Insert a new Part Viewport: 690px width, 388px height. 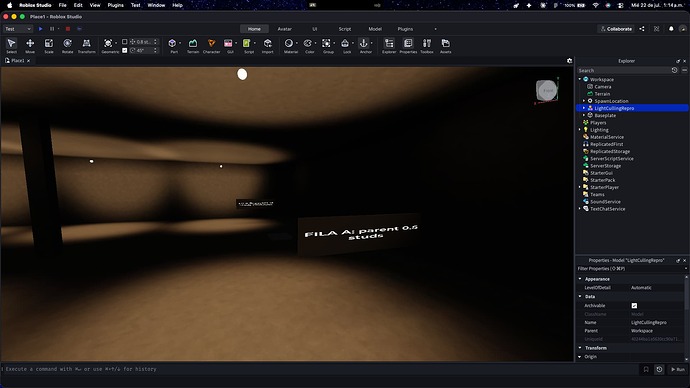tap(172, 43)
